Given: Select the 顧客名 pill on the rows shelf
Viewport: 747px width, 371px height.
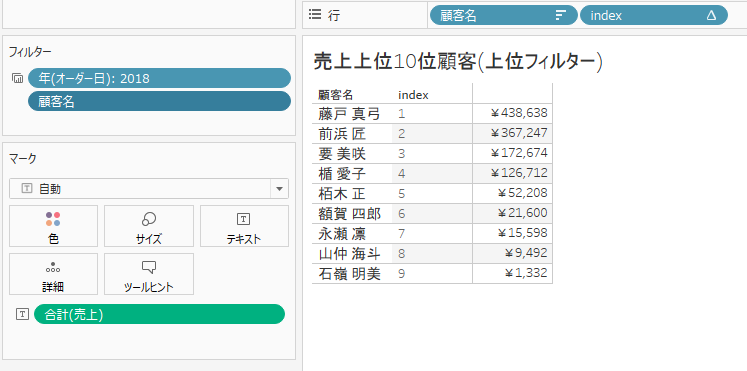Looking at the screenshot, I should click(x=504, y=15).
